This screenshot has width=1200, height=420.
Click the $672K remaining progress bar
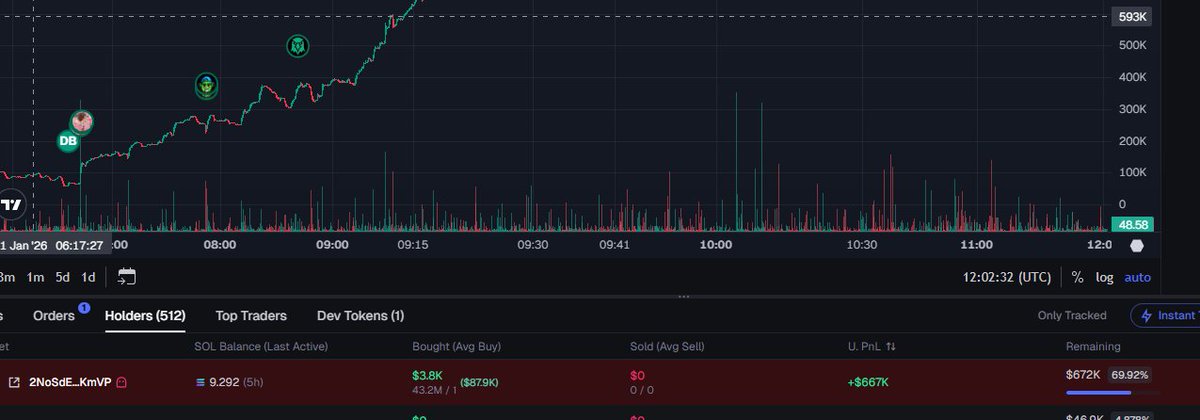click(x=1113, y=392)
